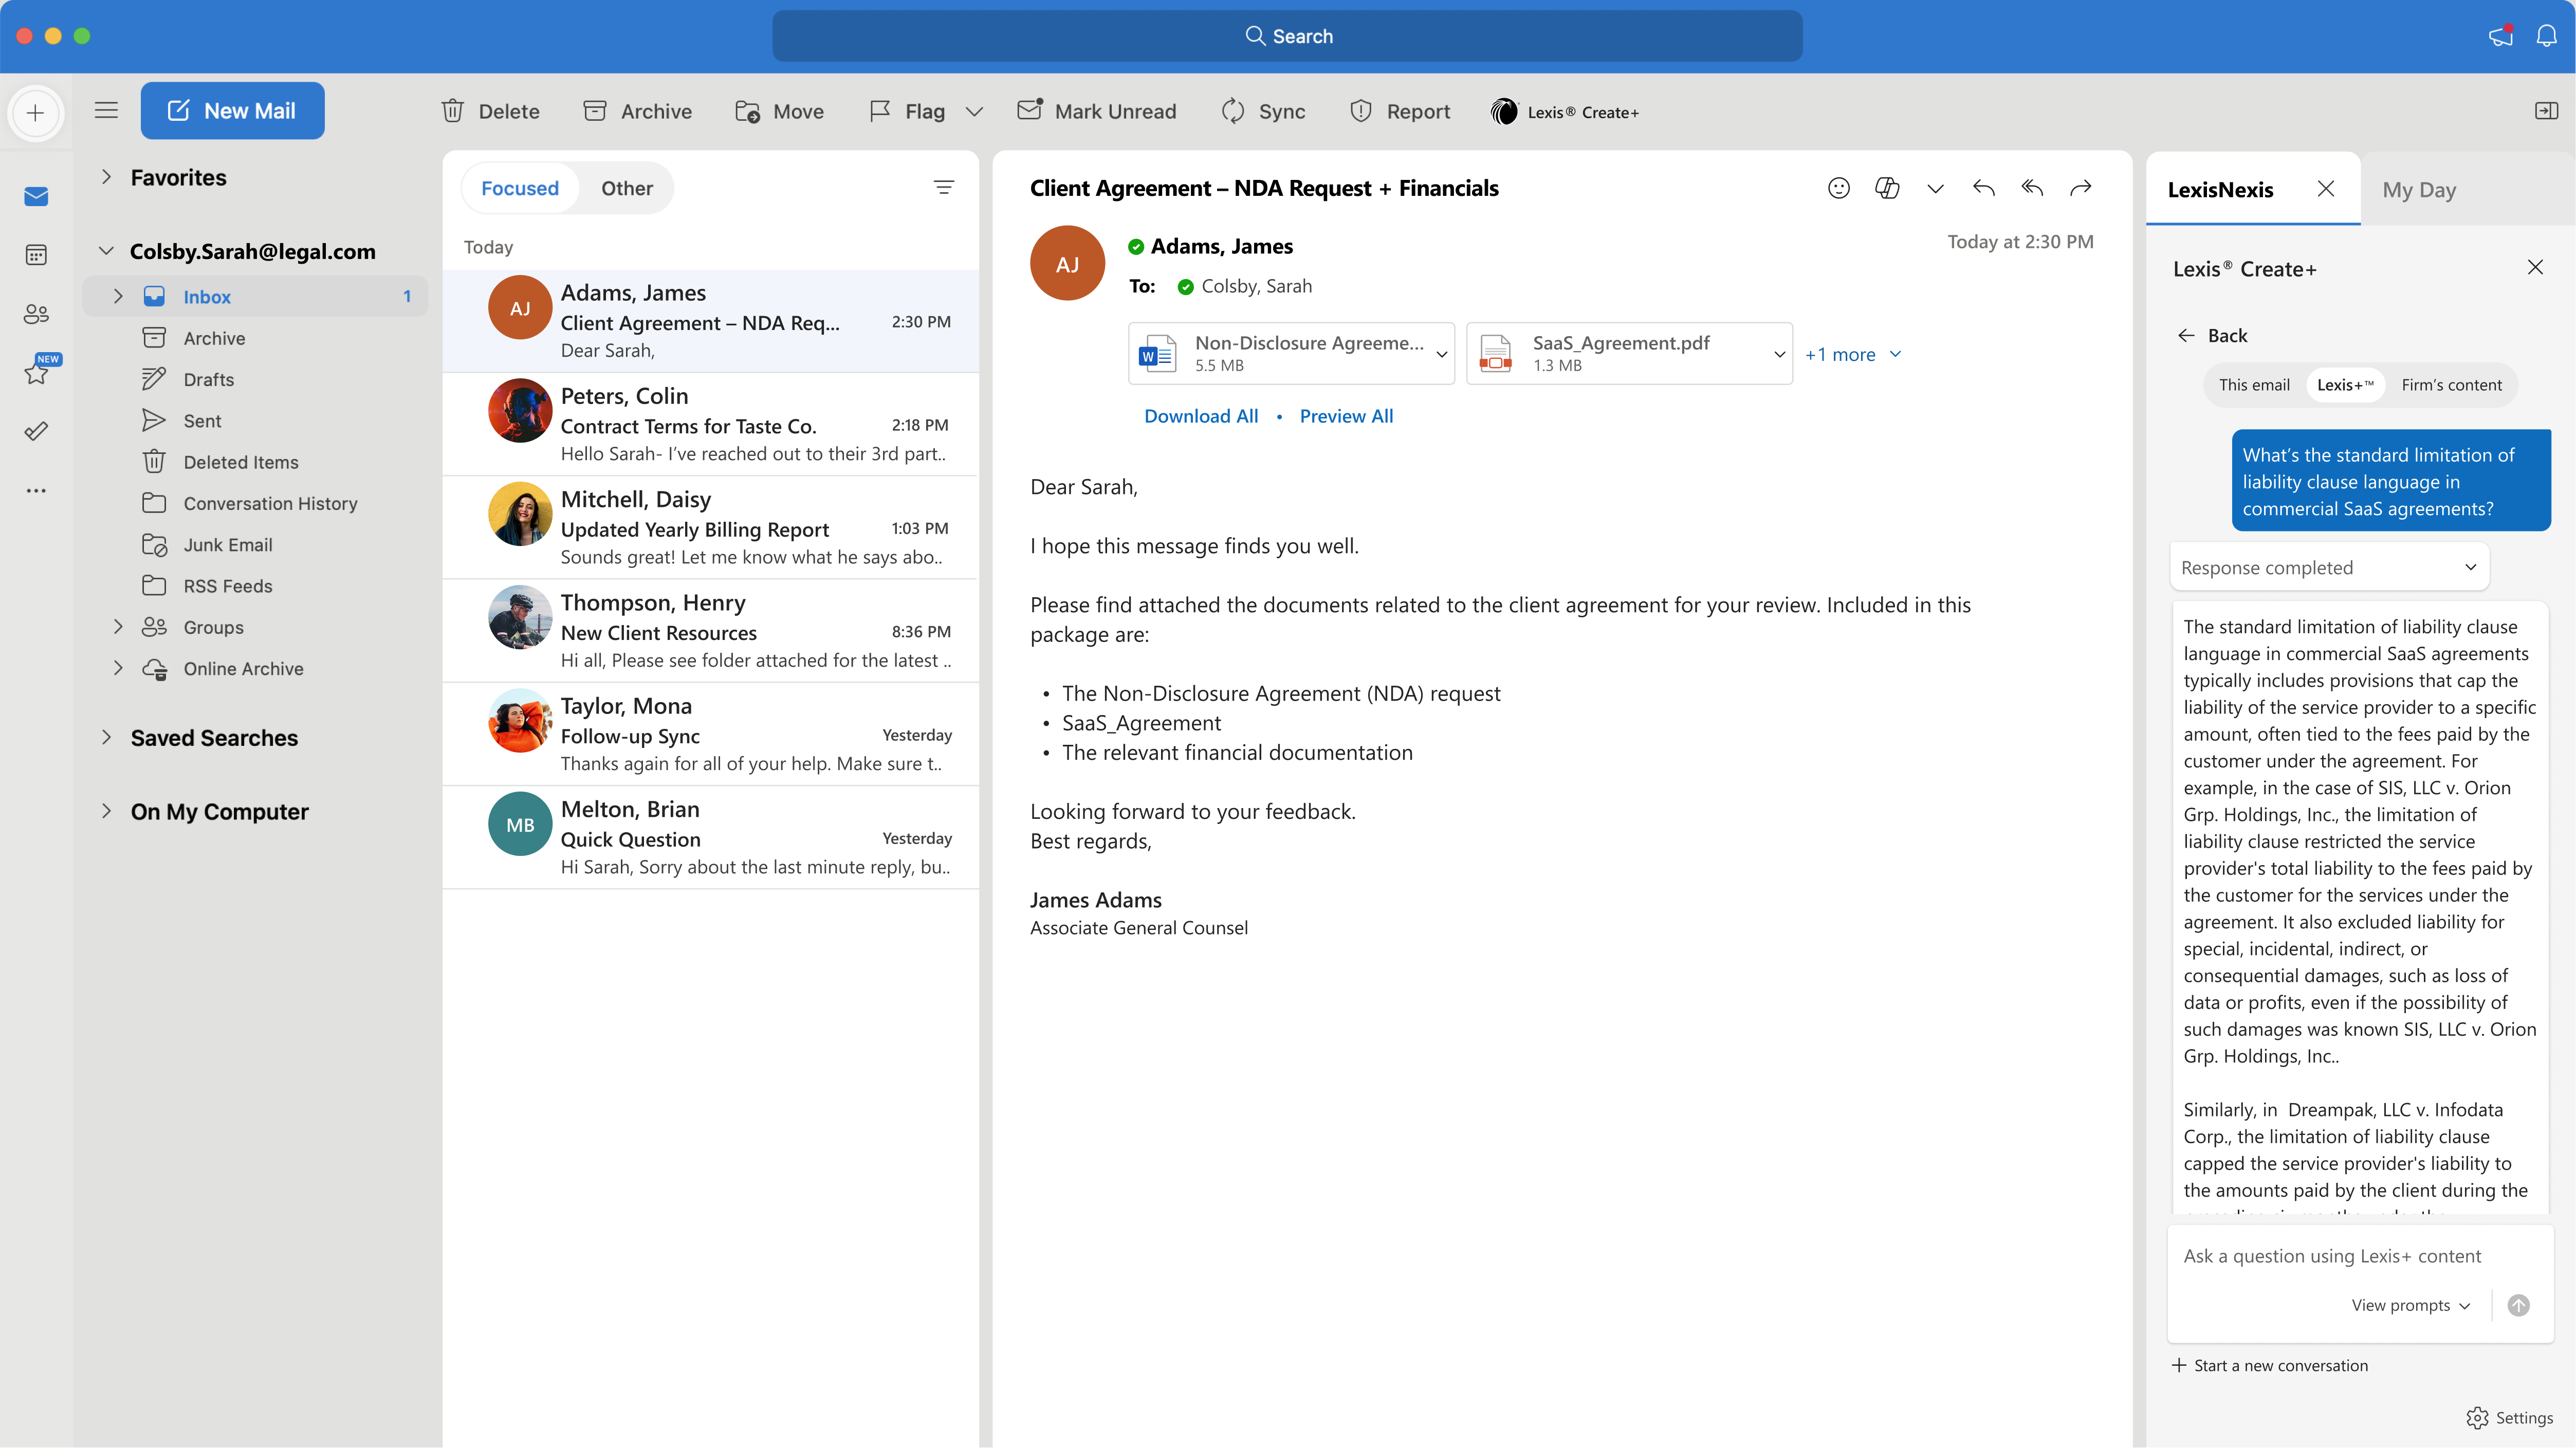Reply to the email
This screenshot has height=1448, width=2576.
[1984, 188]
